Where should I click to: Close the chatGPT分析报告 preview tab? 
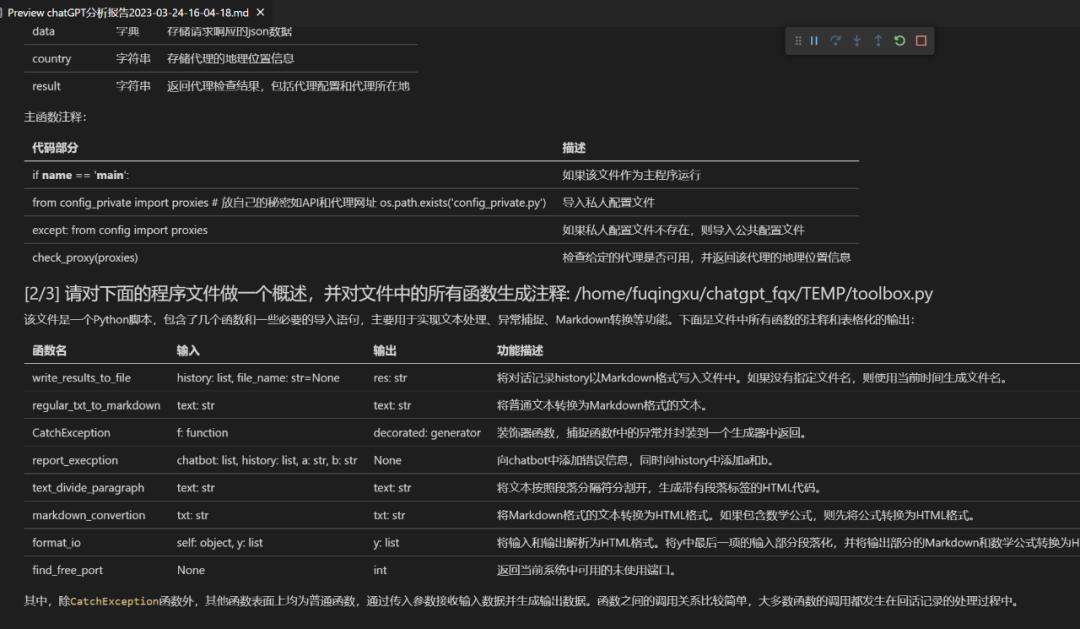coord(259,12)
